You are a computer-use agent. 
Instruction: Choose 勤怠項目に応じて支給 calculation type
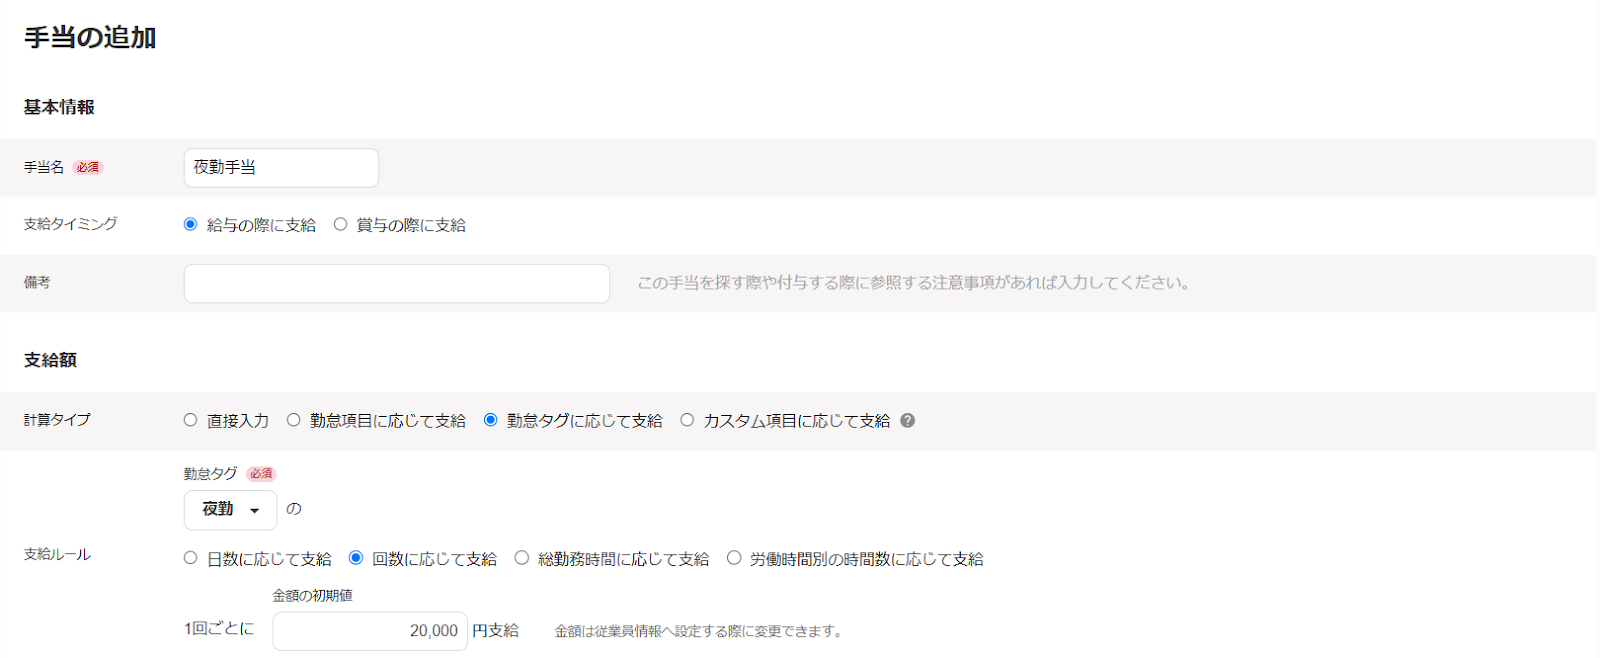293,420
